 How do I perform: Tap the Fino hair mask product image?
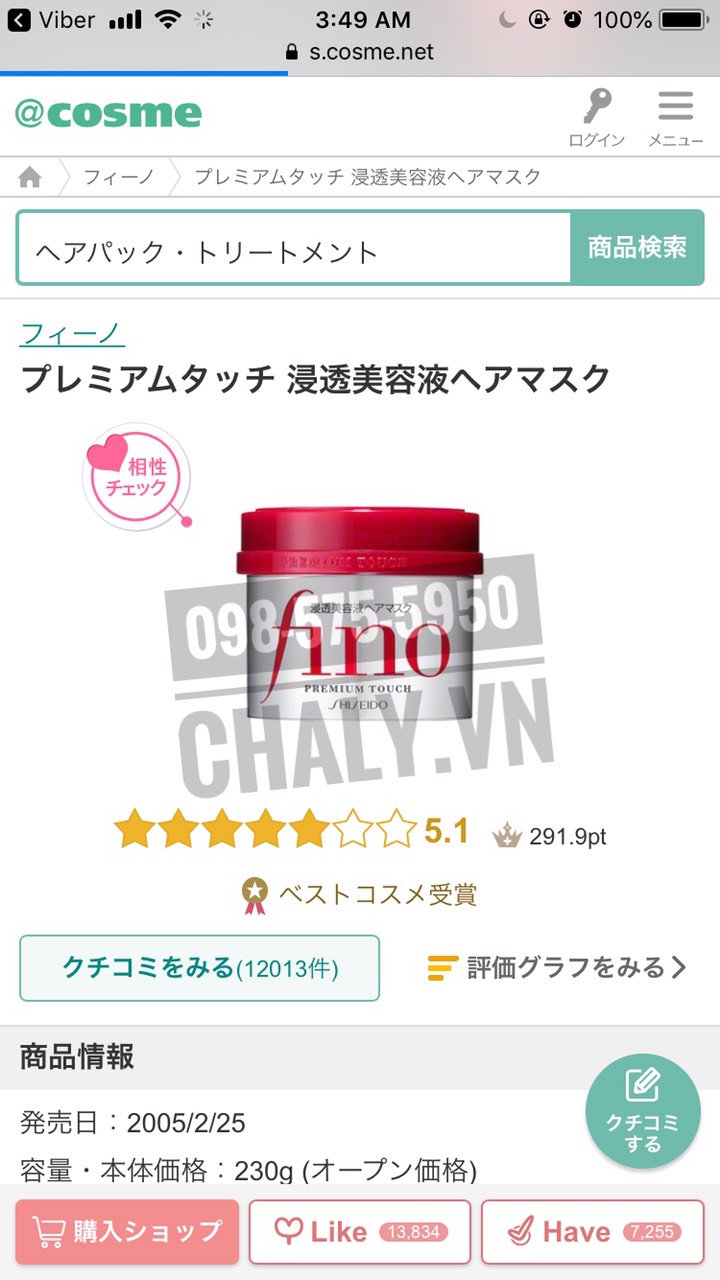coord(361,613)
